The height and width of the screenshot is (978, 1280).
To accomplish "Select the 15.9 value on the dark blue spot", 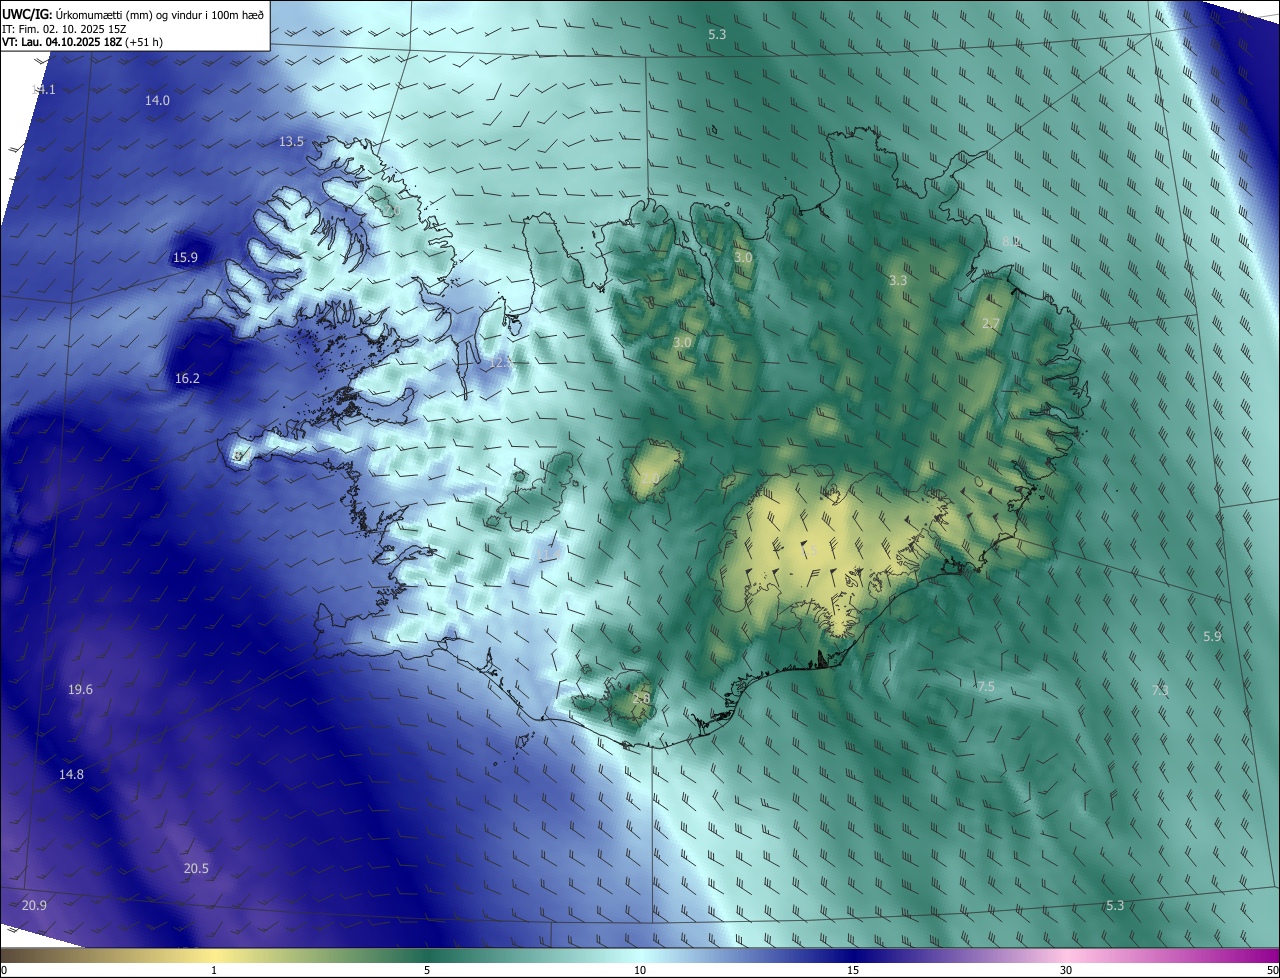I will pos(185,258).
